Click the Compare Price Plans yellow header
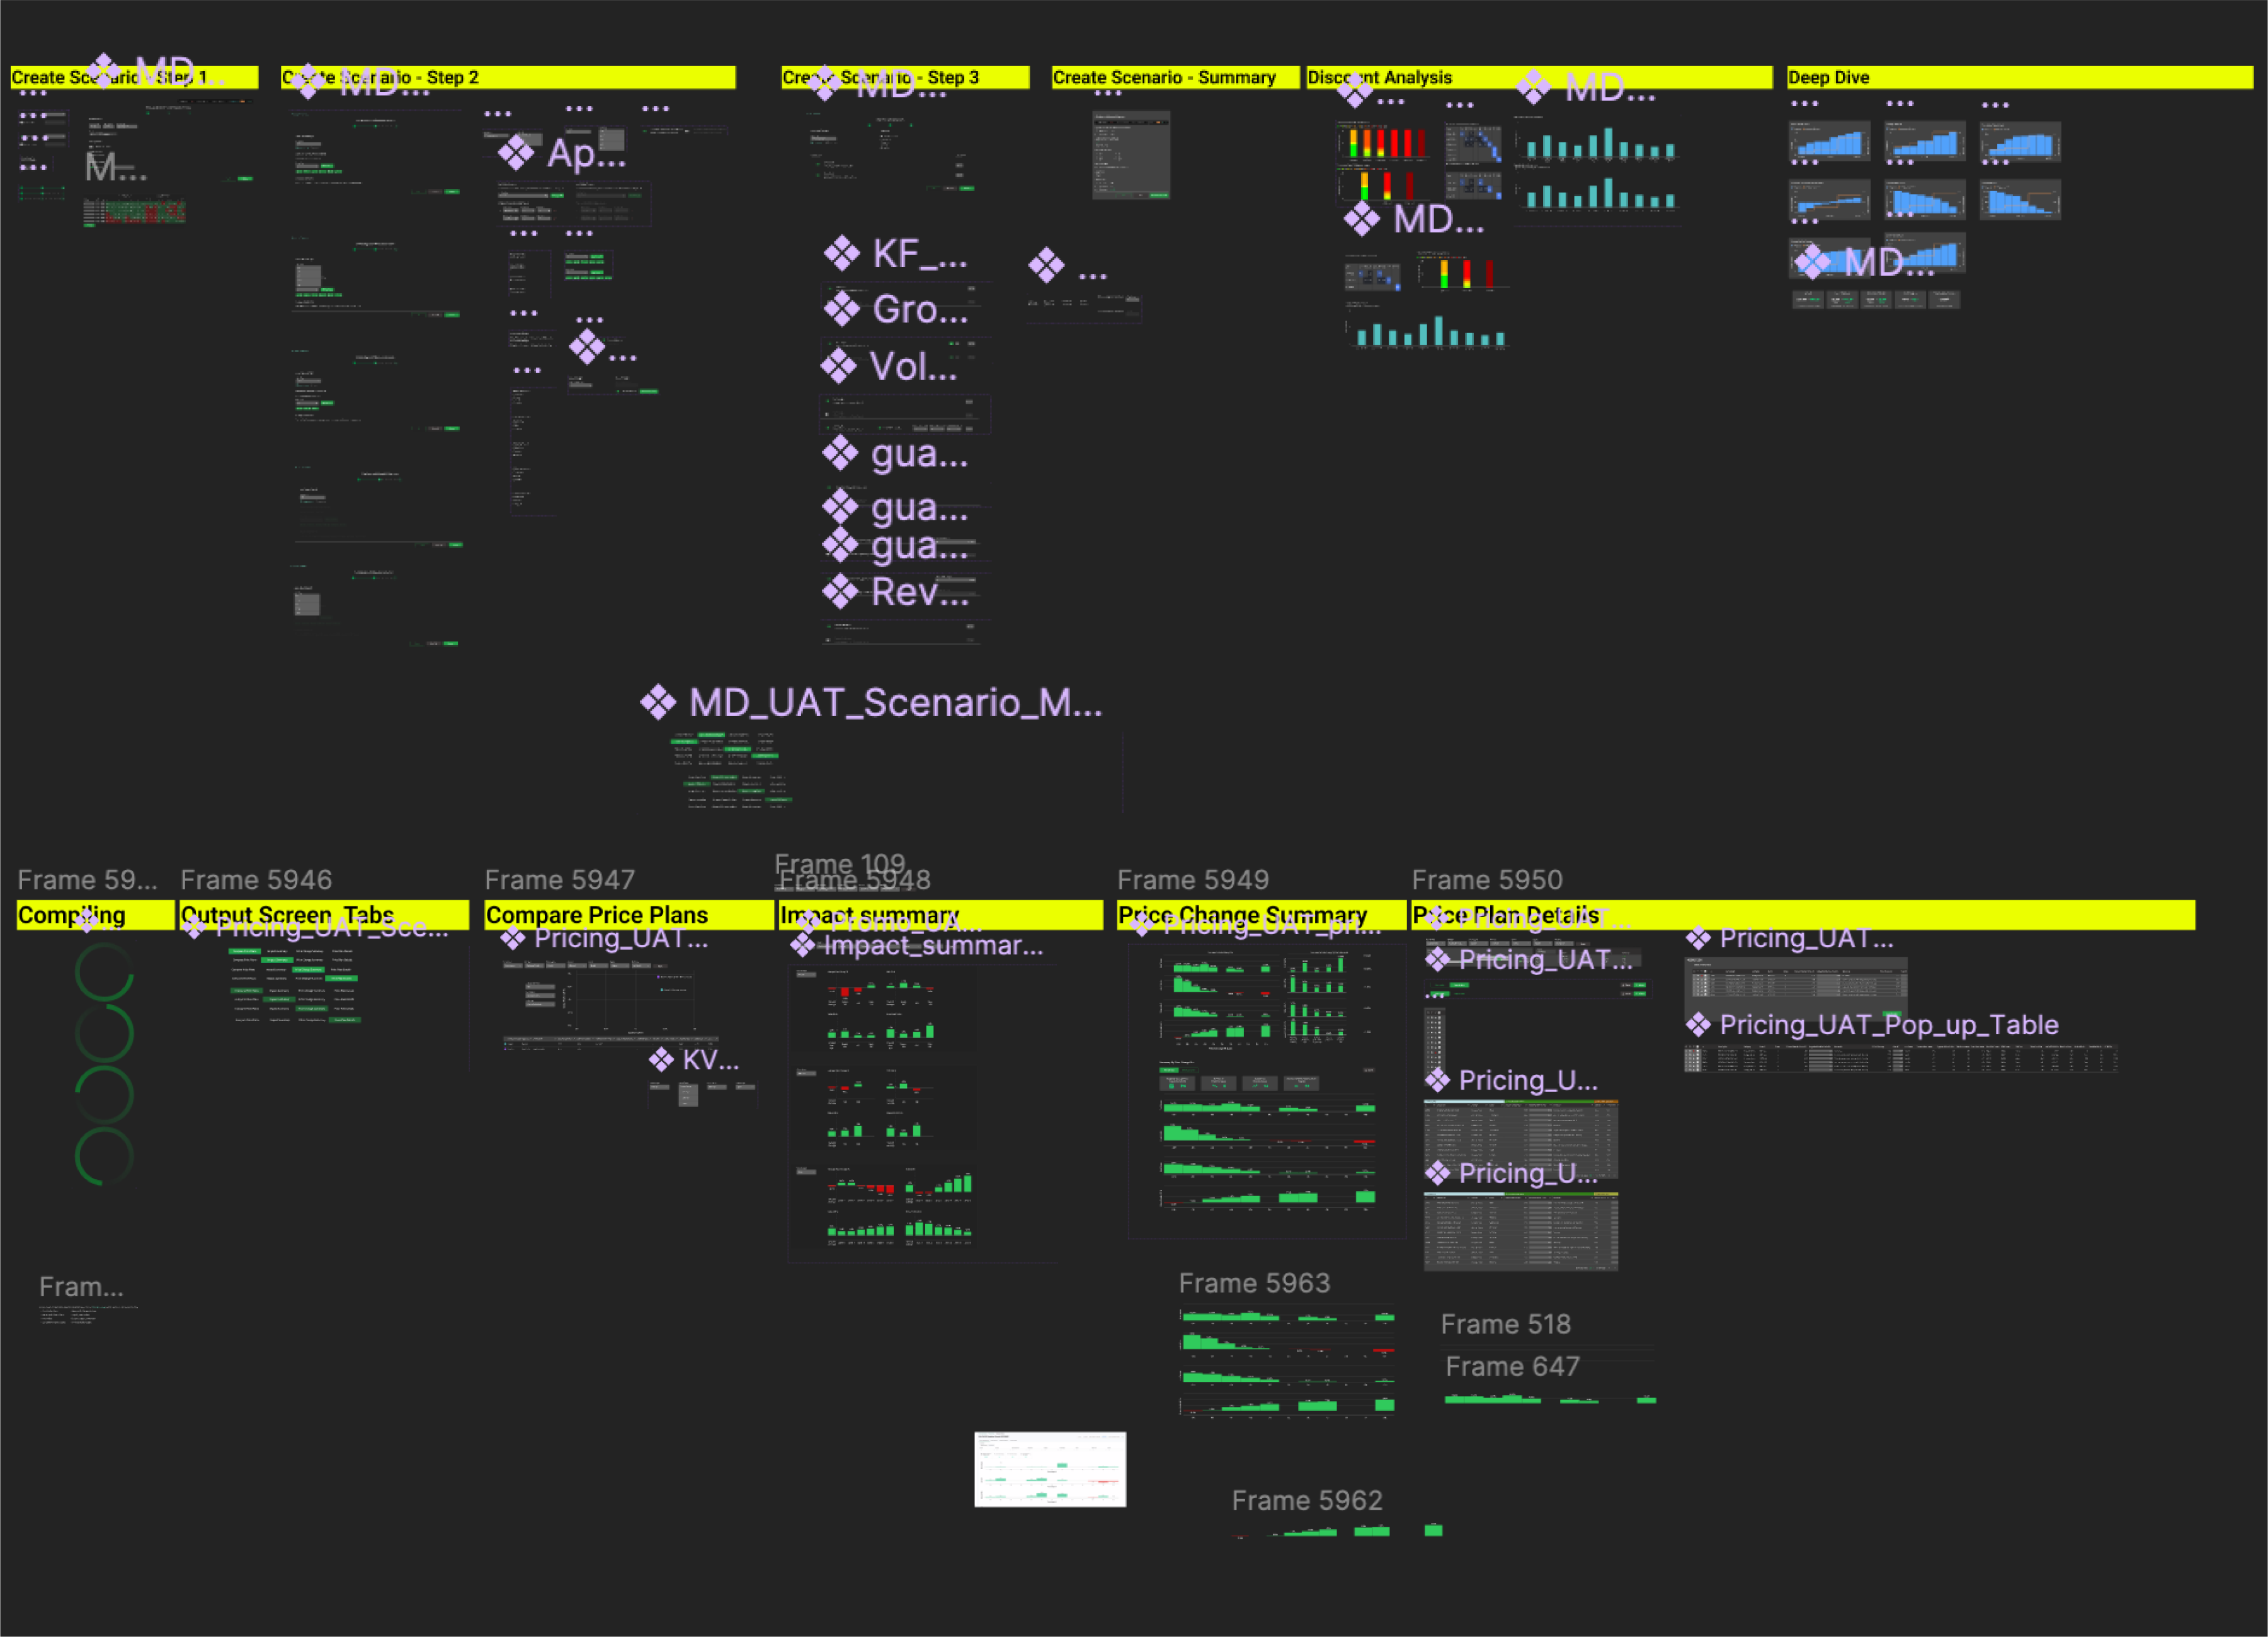This screenshot has height=1637, width=2268. click(629, 915)
